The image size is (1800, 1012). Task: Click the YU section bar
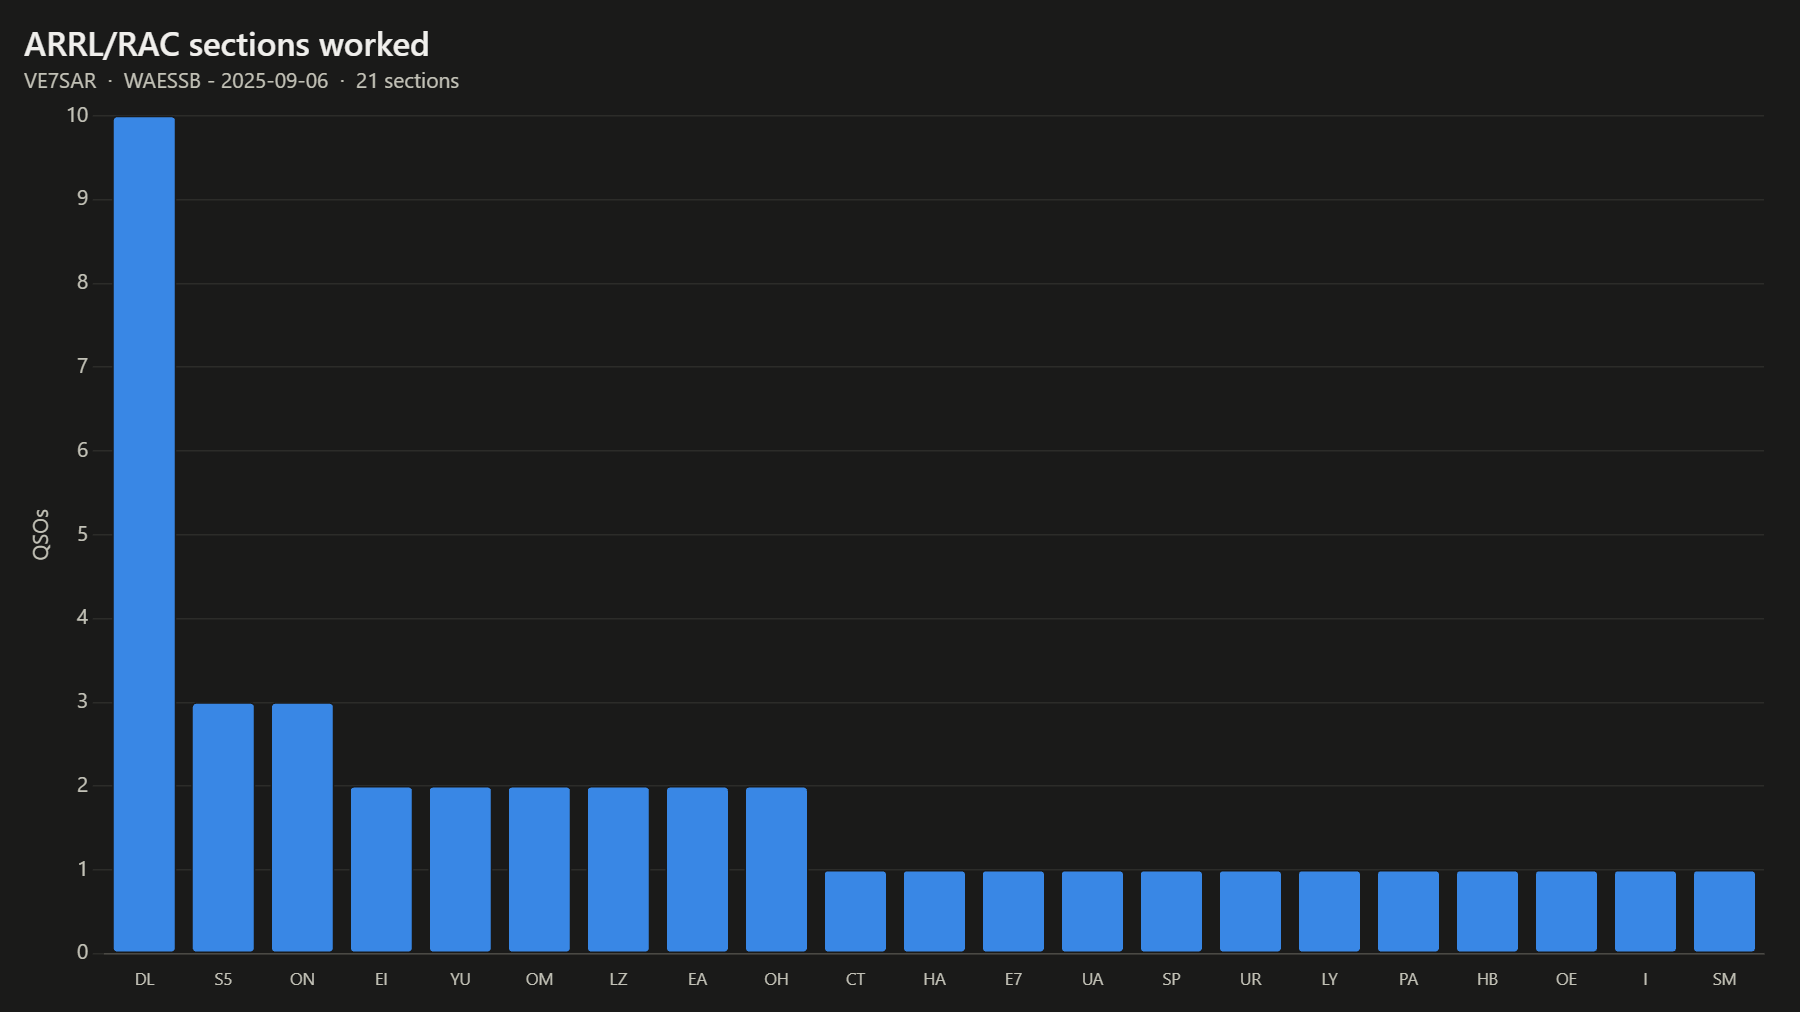pos(460,869)
